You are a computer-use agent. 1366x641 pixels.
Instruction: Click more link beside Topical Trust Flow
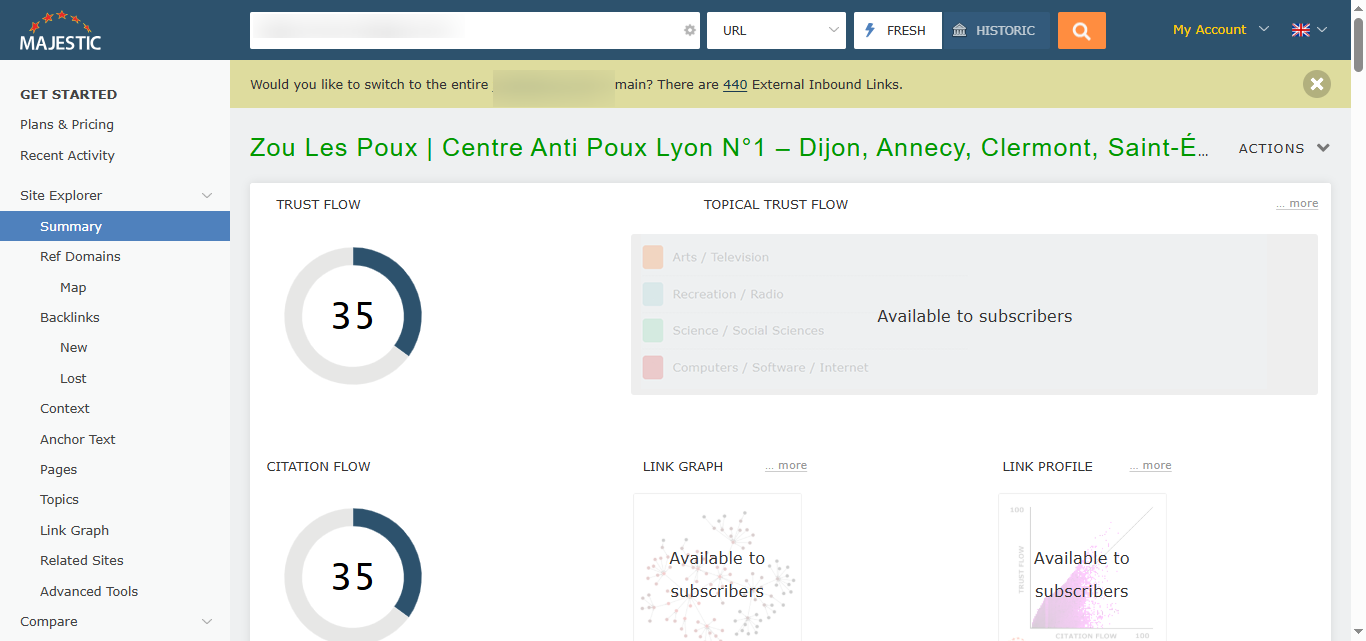1296,203
